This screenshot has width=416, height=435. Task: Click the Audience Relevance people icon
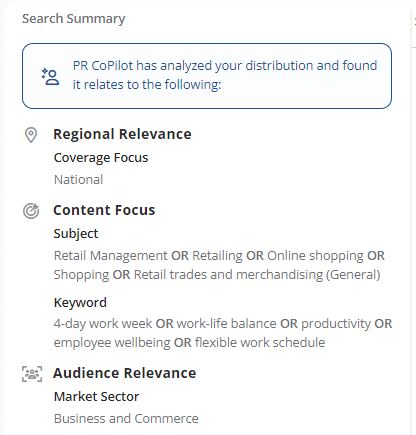[32, 374]
